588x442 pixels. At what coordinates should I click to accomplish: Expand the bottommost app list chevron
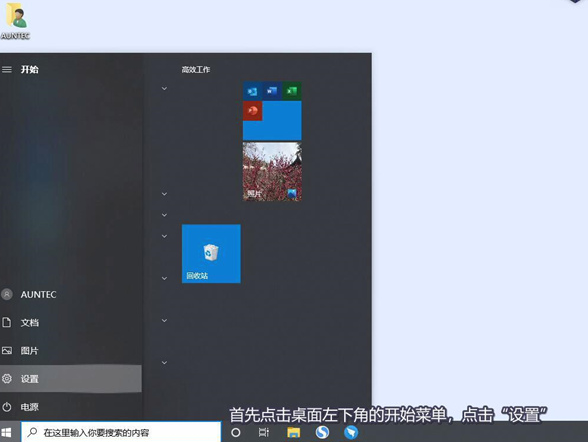pos(164,363)
